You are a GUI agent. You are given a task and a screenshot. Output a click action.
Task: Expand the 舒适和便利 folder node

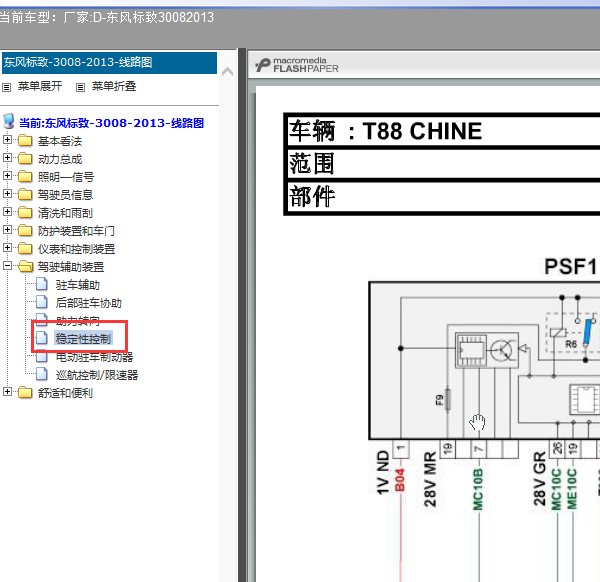(x=7, y=391)
